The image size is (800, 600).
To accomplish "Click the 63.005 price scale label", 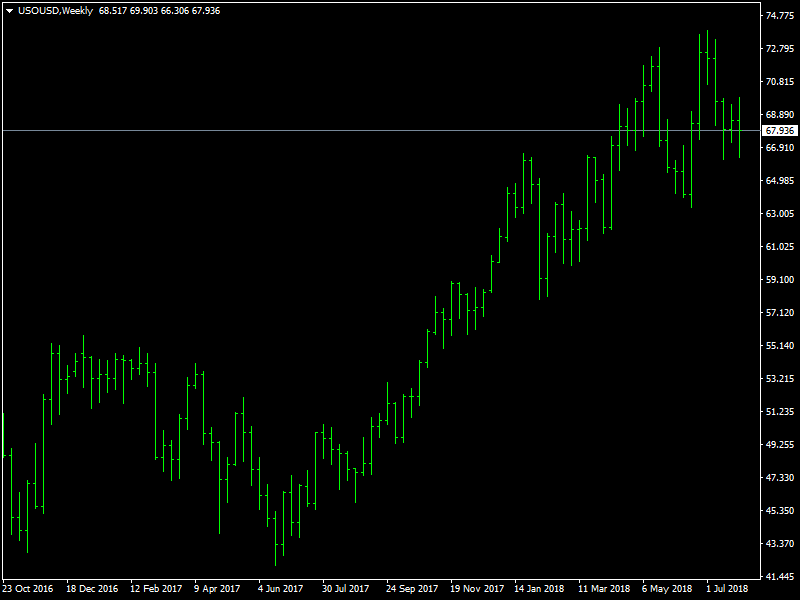I will click(x=780, y=213).
